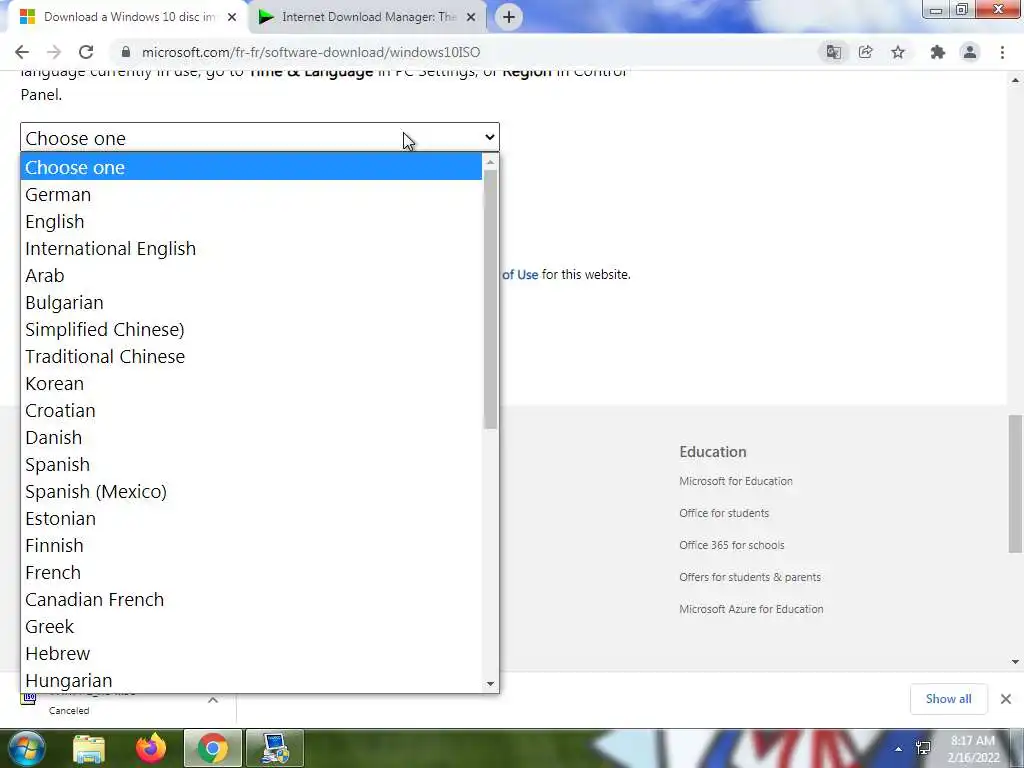Screen dimensions: 1024x768
Task: Select English from language list
Action: click(251, 221)
